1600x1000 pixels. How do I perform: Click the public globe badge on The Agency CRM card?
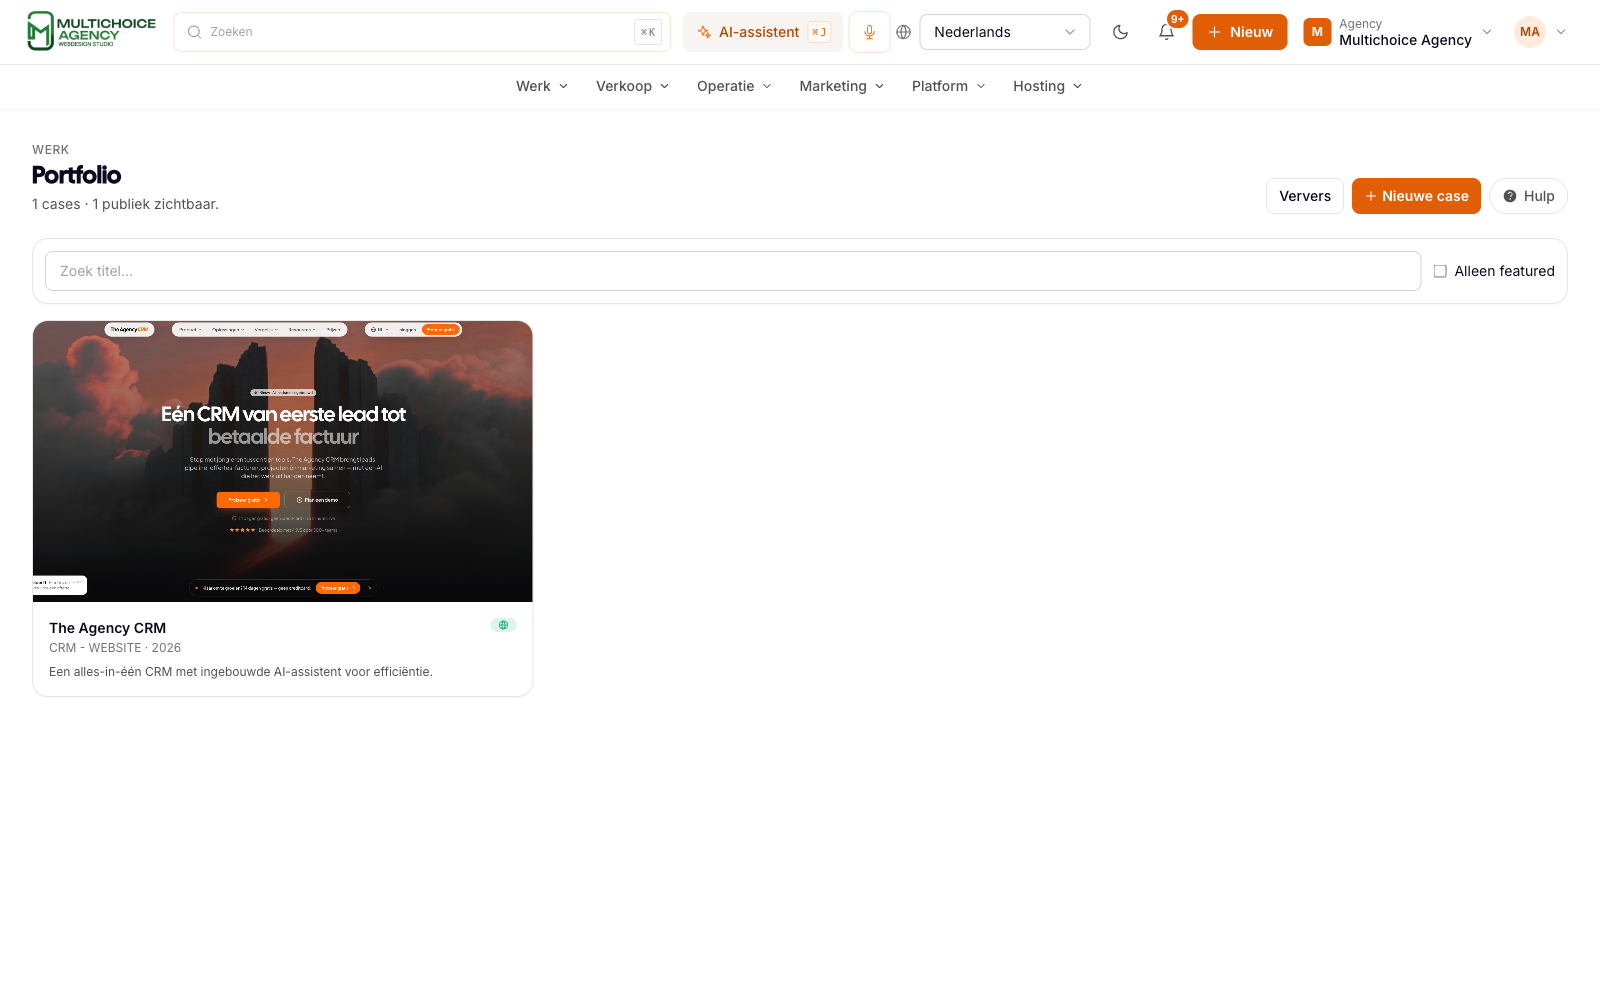coord(503,625)
